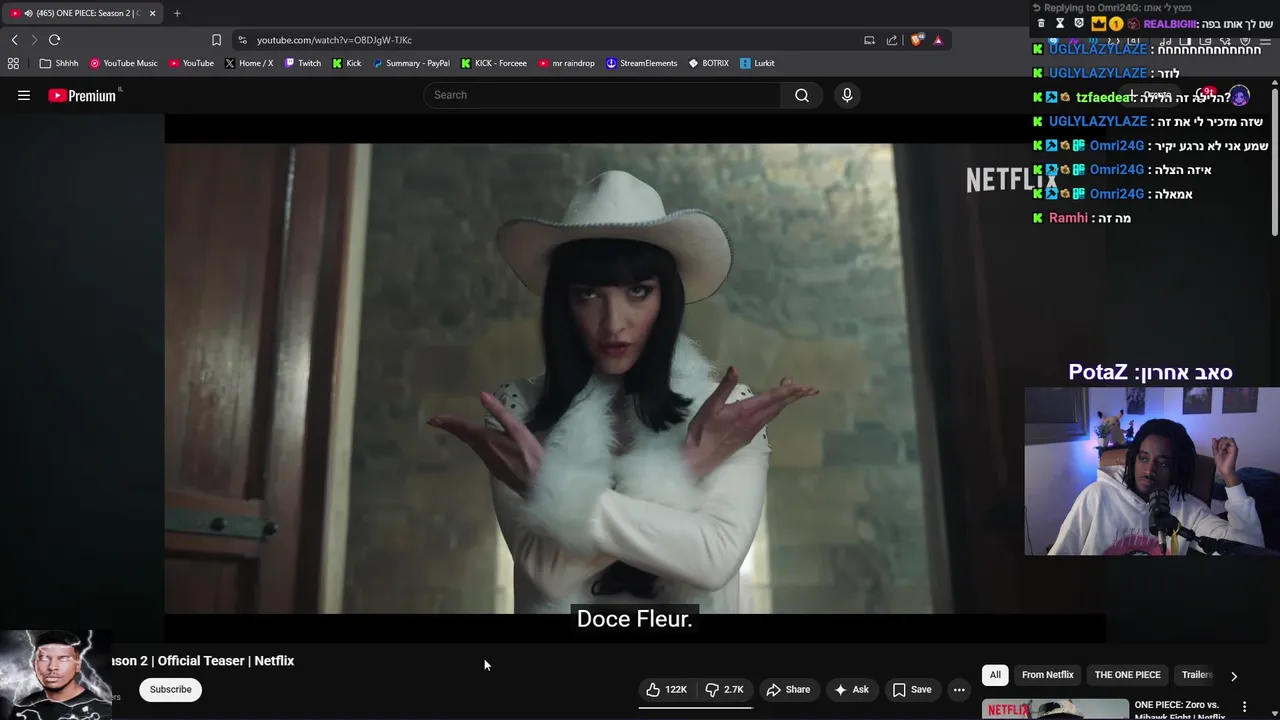Open the Brave Rewards triangle icon

pos(938,40)
